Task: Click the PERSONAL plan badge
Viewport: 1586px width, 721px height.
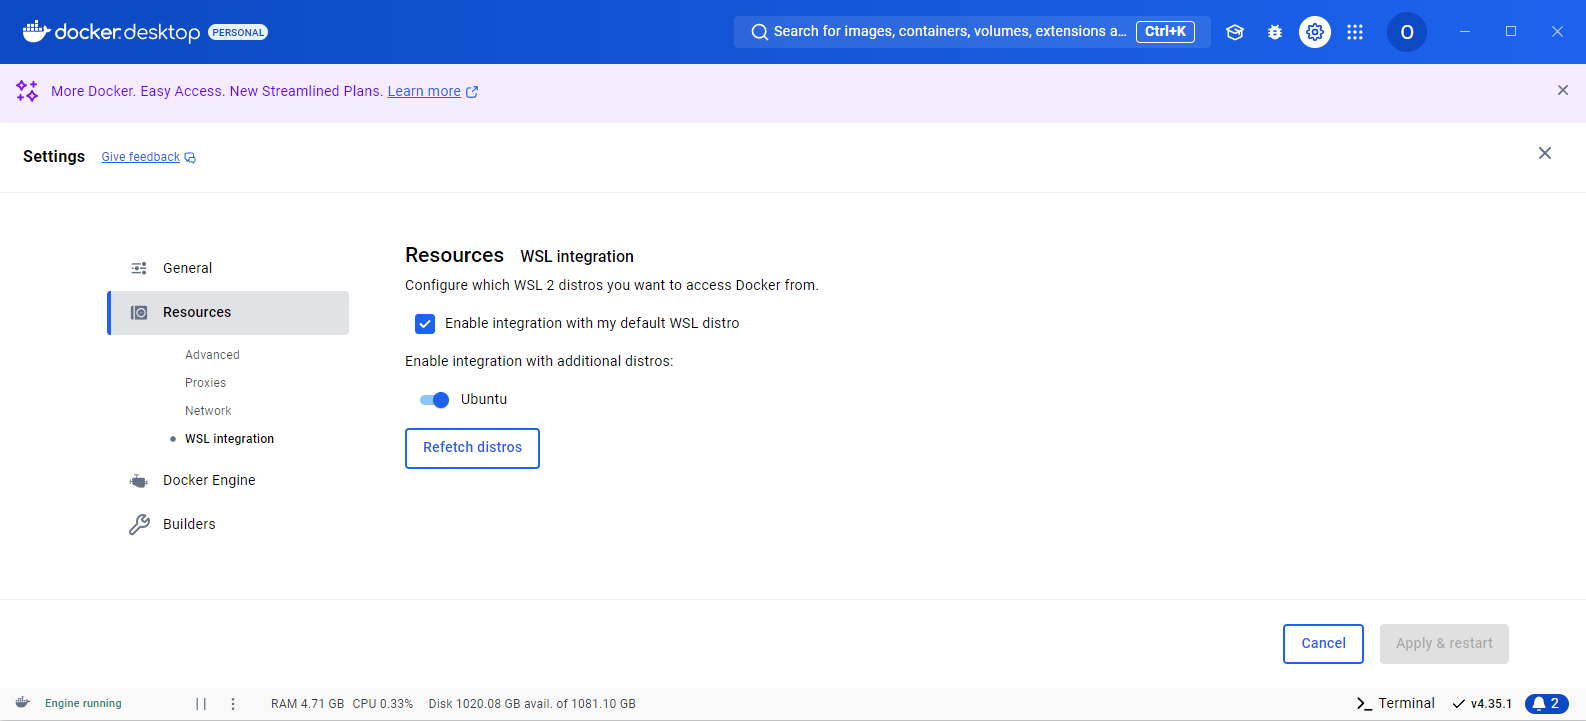Action: click(x=238, y=32)
